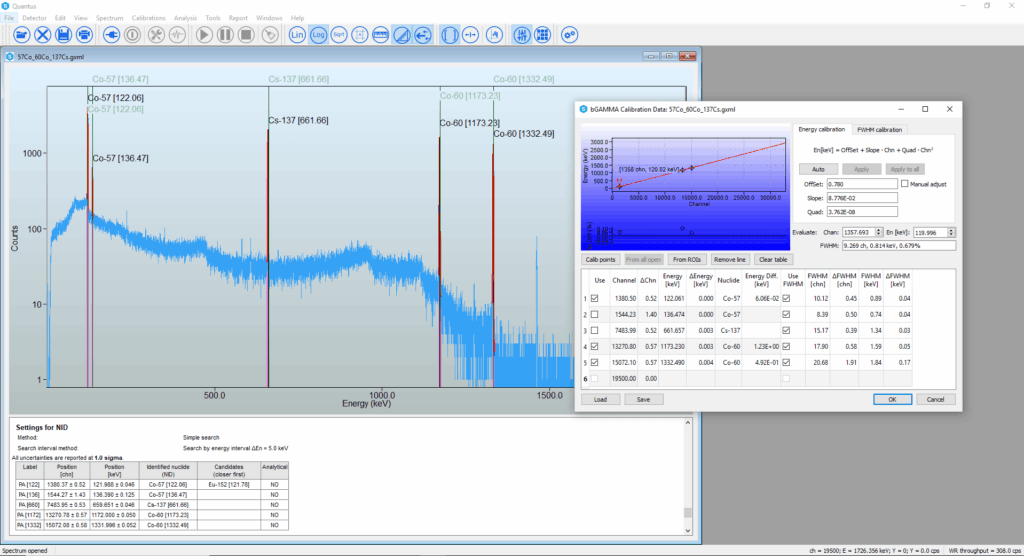This screenshot has width=1024, height=556.
Task: Open the wrench and screwdriver settings icon
Action: coord(156,35)
